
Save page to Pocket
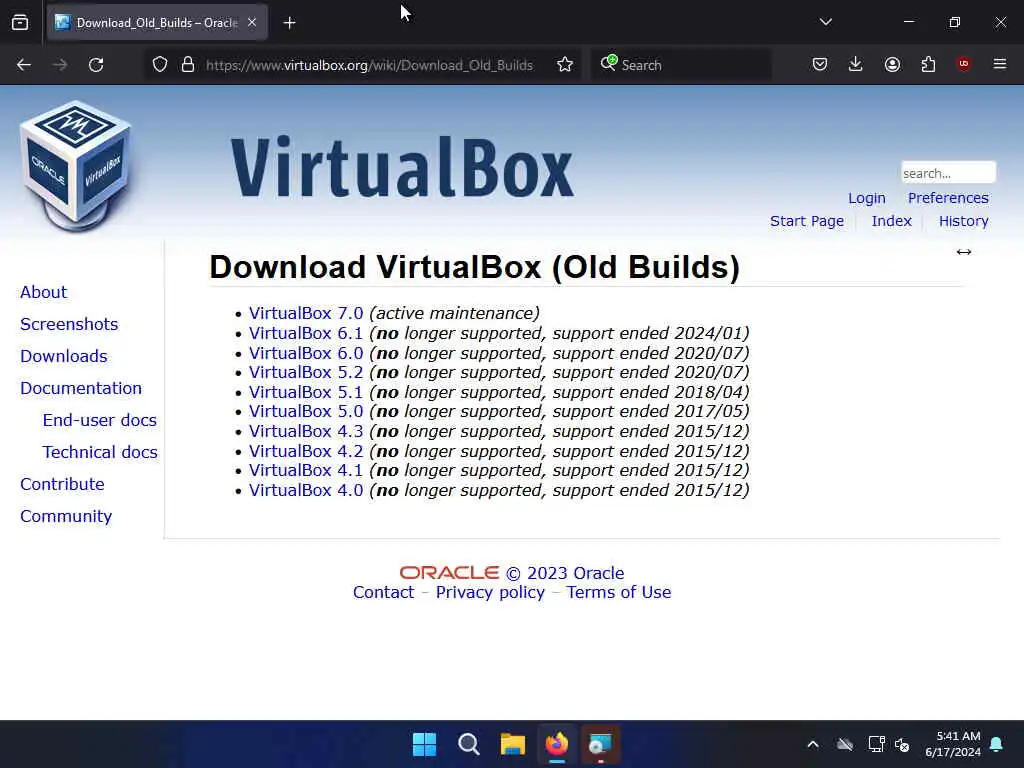point(820,64)
